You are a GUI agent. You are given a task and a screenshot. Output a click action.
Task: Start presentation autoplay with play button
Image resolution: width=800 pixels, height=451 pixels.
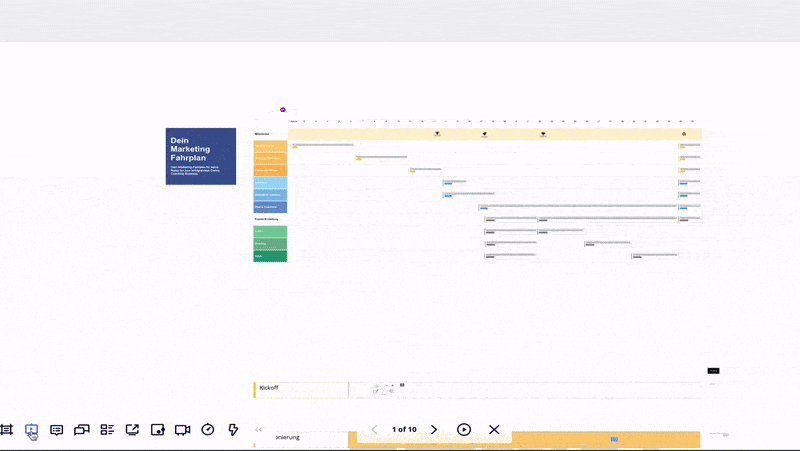(x=464, y=429)
